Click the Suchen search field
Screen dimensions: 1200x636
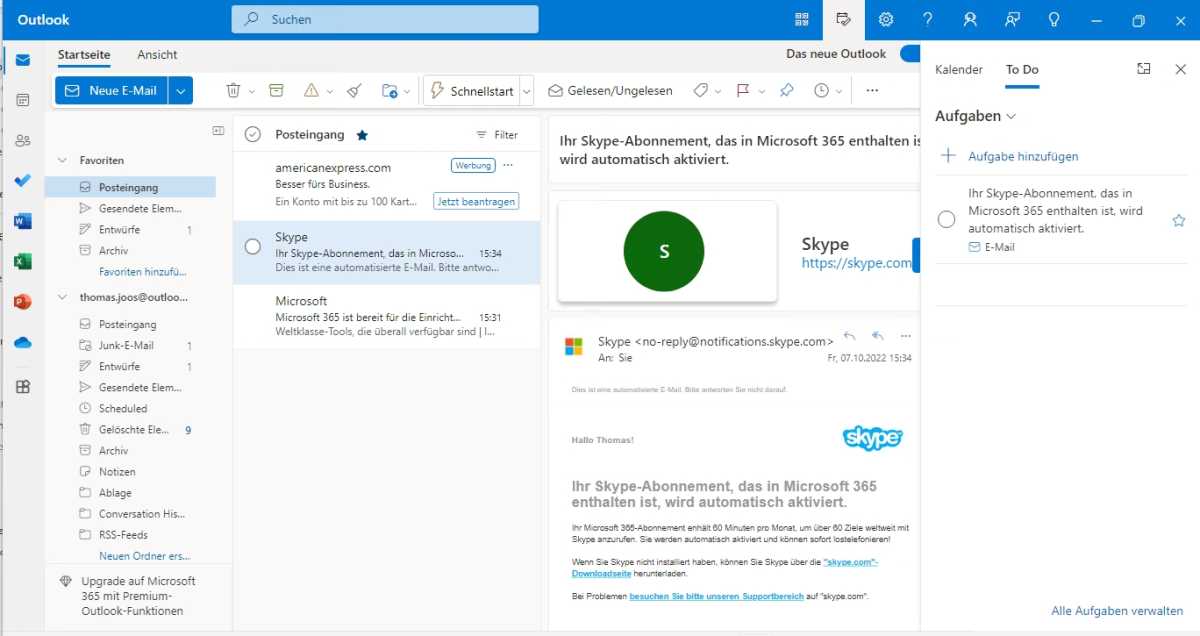click(385, 19)
